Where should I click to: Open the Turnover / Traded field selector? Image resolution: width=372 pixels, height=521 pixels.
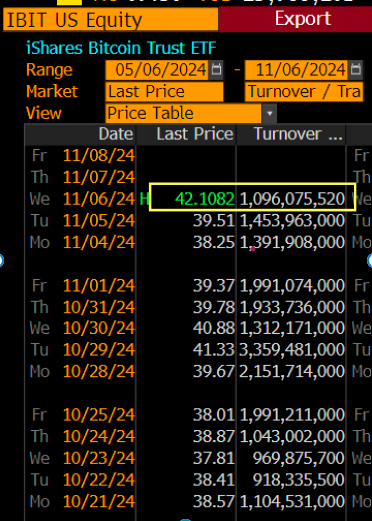pos(304,92)
